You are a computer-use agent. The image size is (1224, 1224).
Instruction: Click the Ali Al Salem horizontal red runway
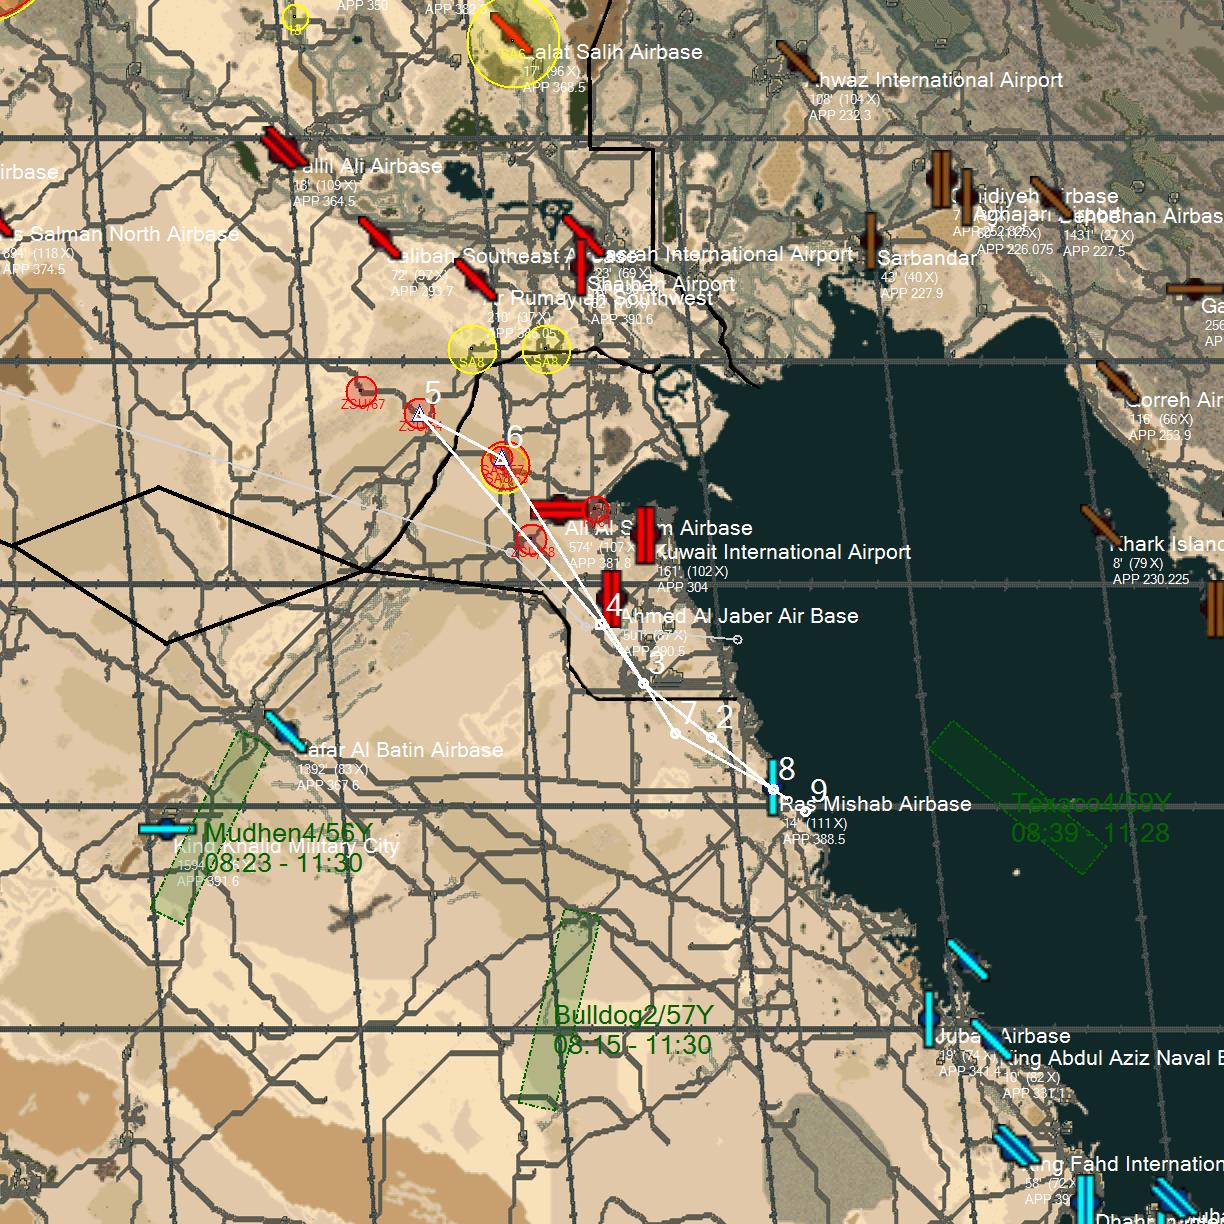[x=560, y=510]
